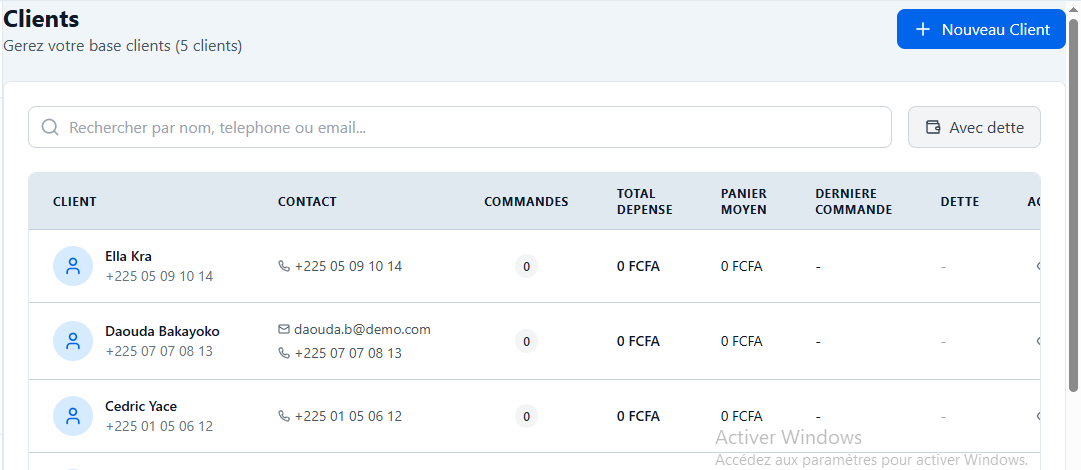This screenshot has width=1081, height=470.
Task: Click the DETTE column header
Action: click(960, 202)
